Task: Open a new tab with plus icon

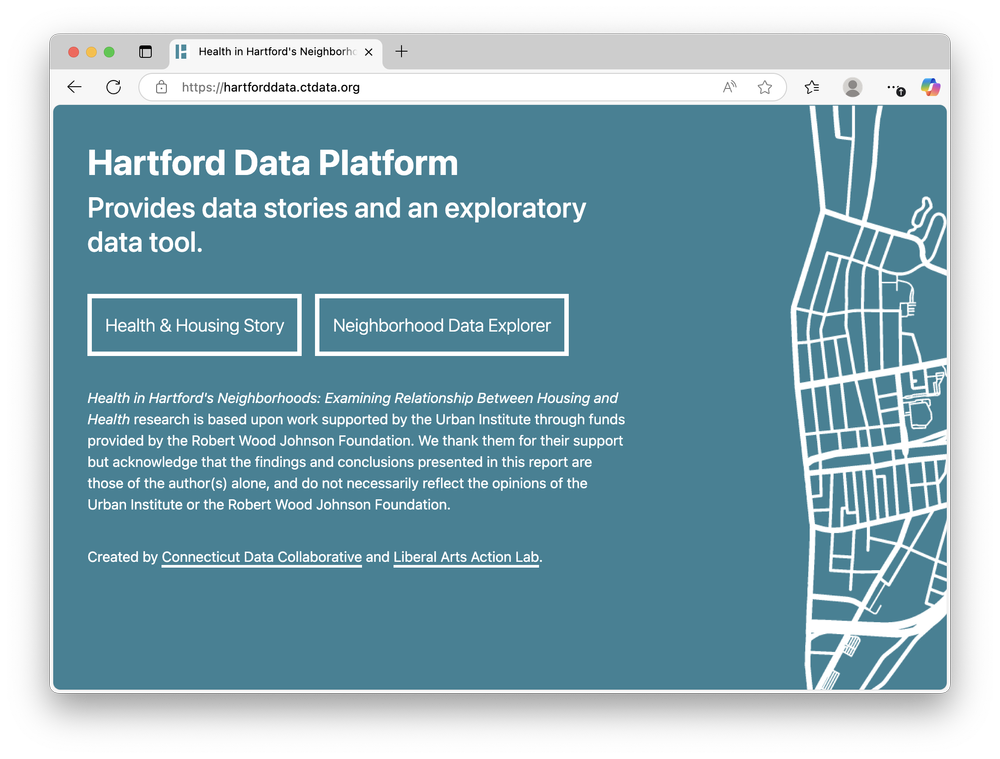Action: tap(401, 52)
